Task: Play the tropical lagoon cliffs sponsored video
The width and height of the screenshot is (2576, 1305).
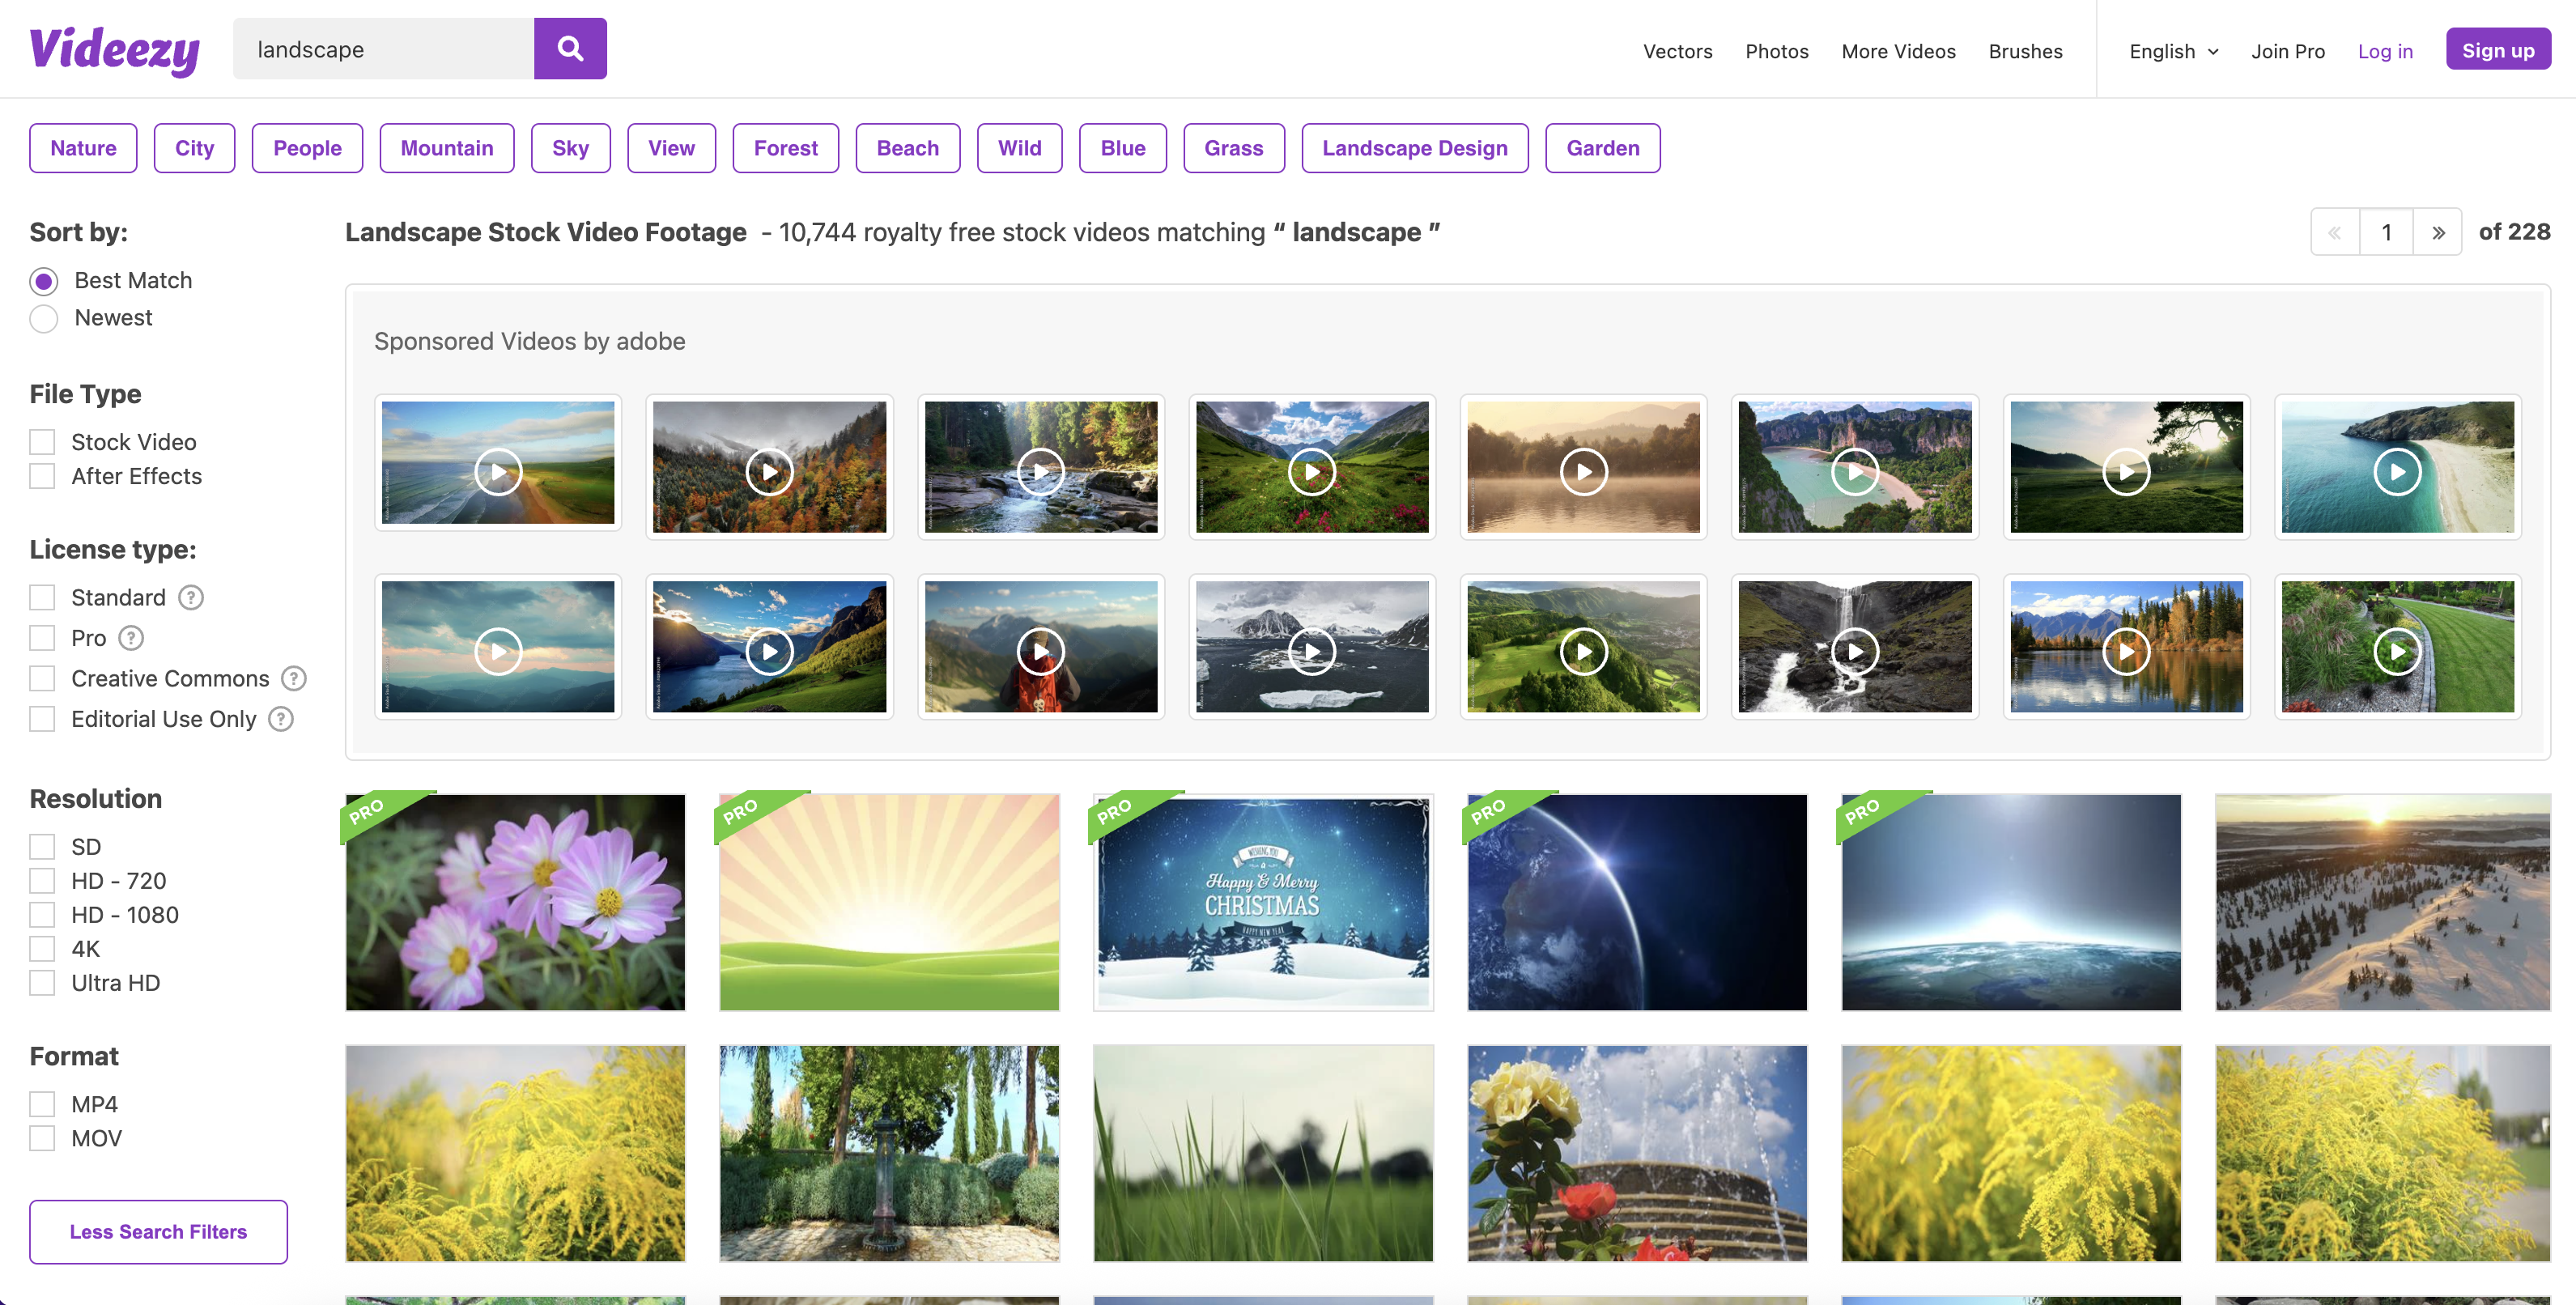Action: click(1855, 466)
